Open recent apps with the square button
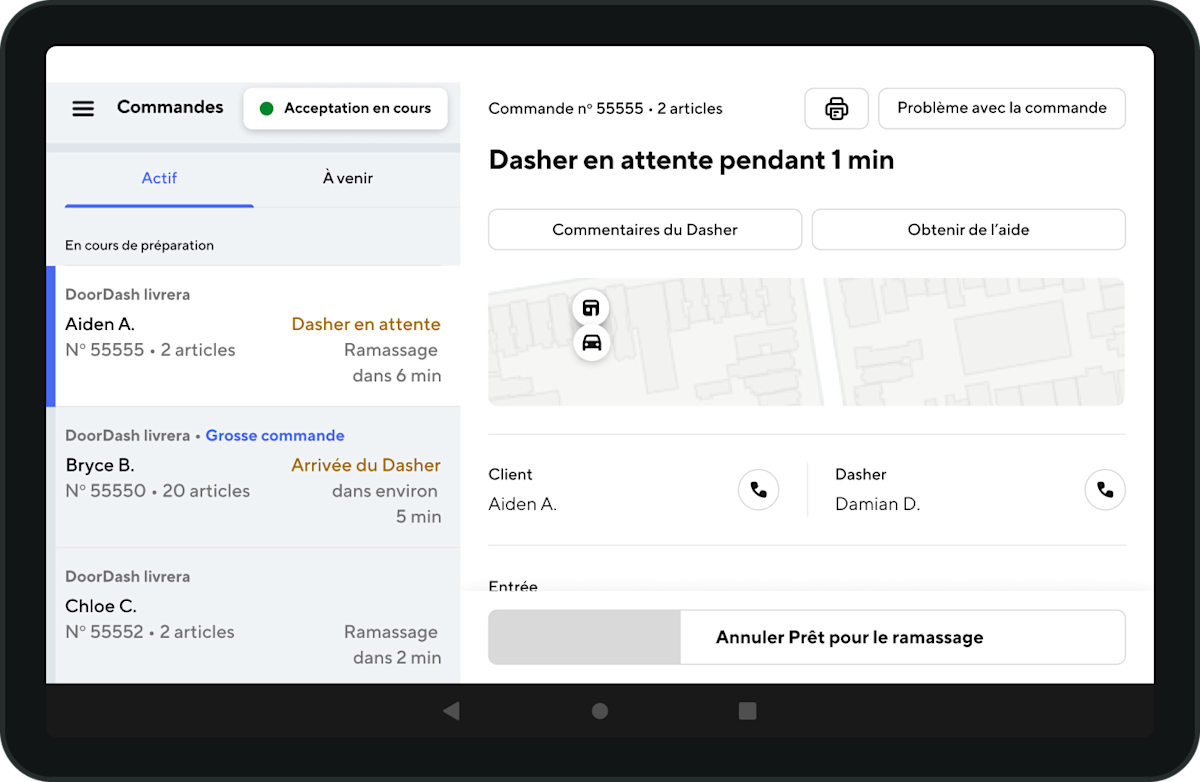 (x=747, y=710)
